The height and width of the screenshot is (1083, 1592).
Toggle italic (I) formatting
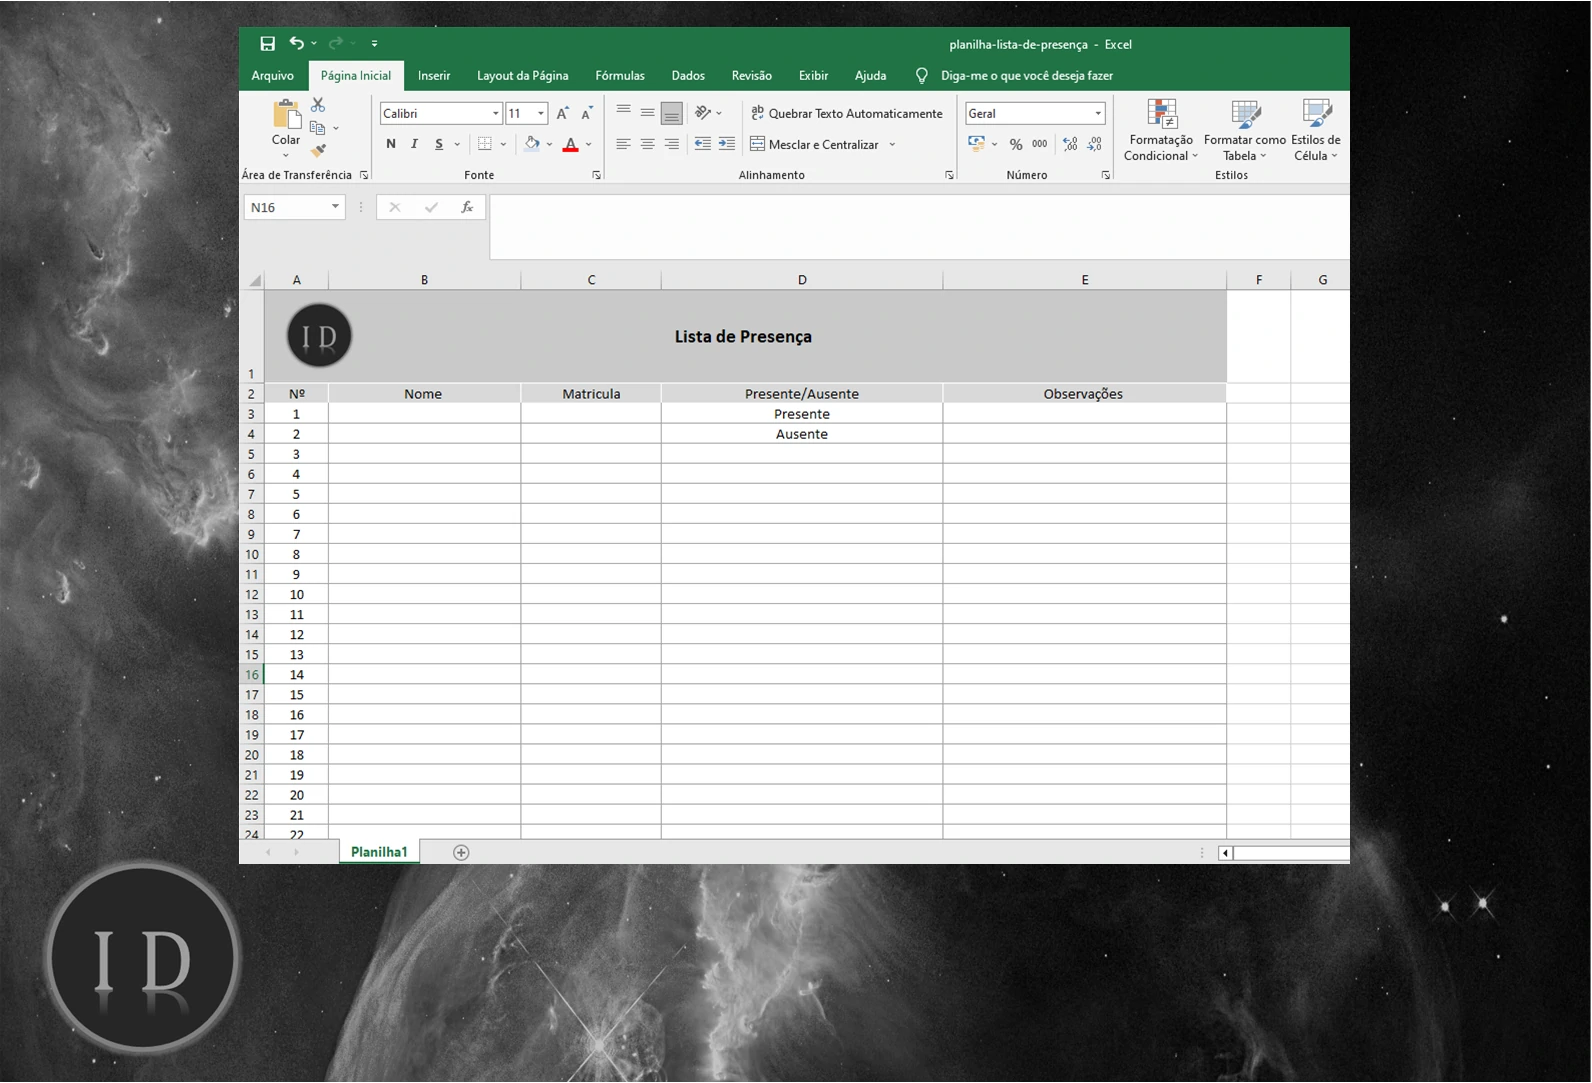tap(414, 144)
